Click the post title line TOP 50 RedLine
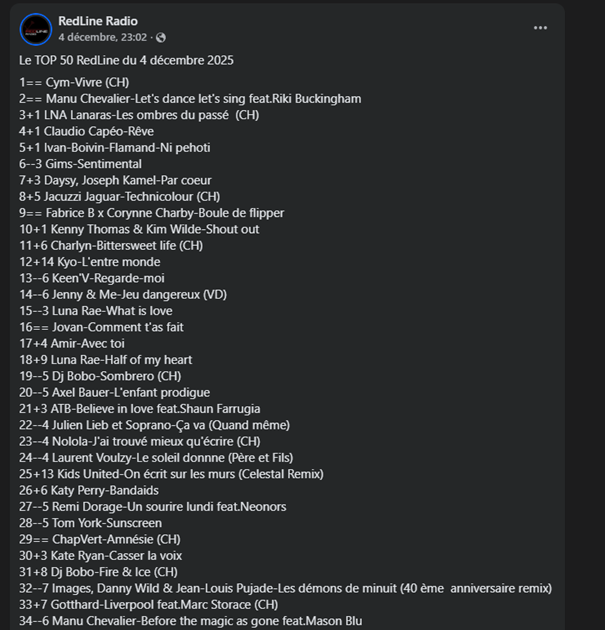Viewport: 605px width, 630px height. click(x=126, y=60)
